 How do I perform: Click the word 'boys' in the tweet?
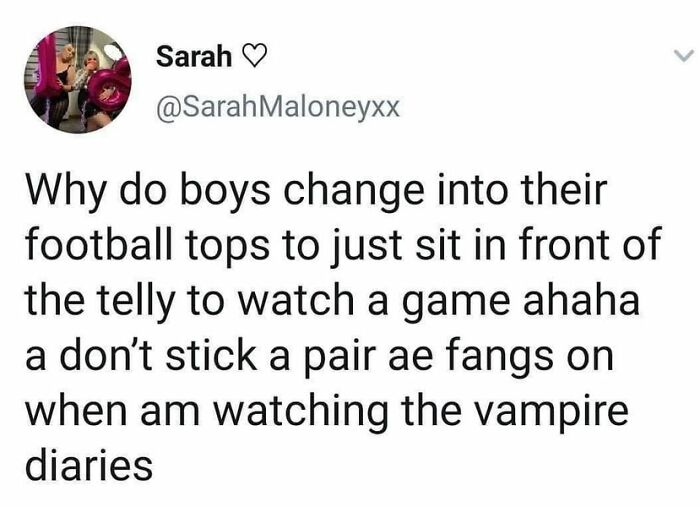[x=225, y=191]
